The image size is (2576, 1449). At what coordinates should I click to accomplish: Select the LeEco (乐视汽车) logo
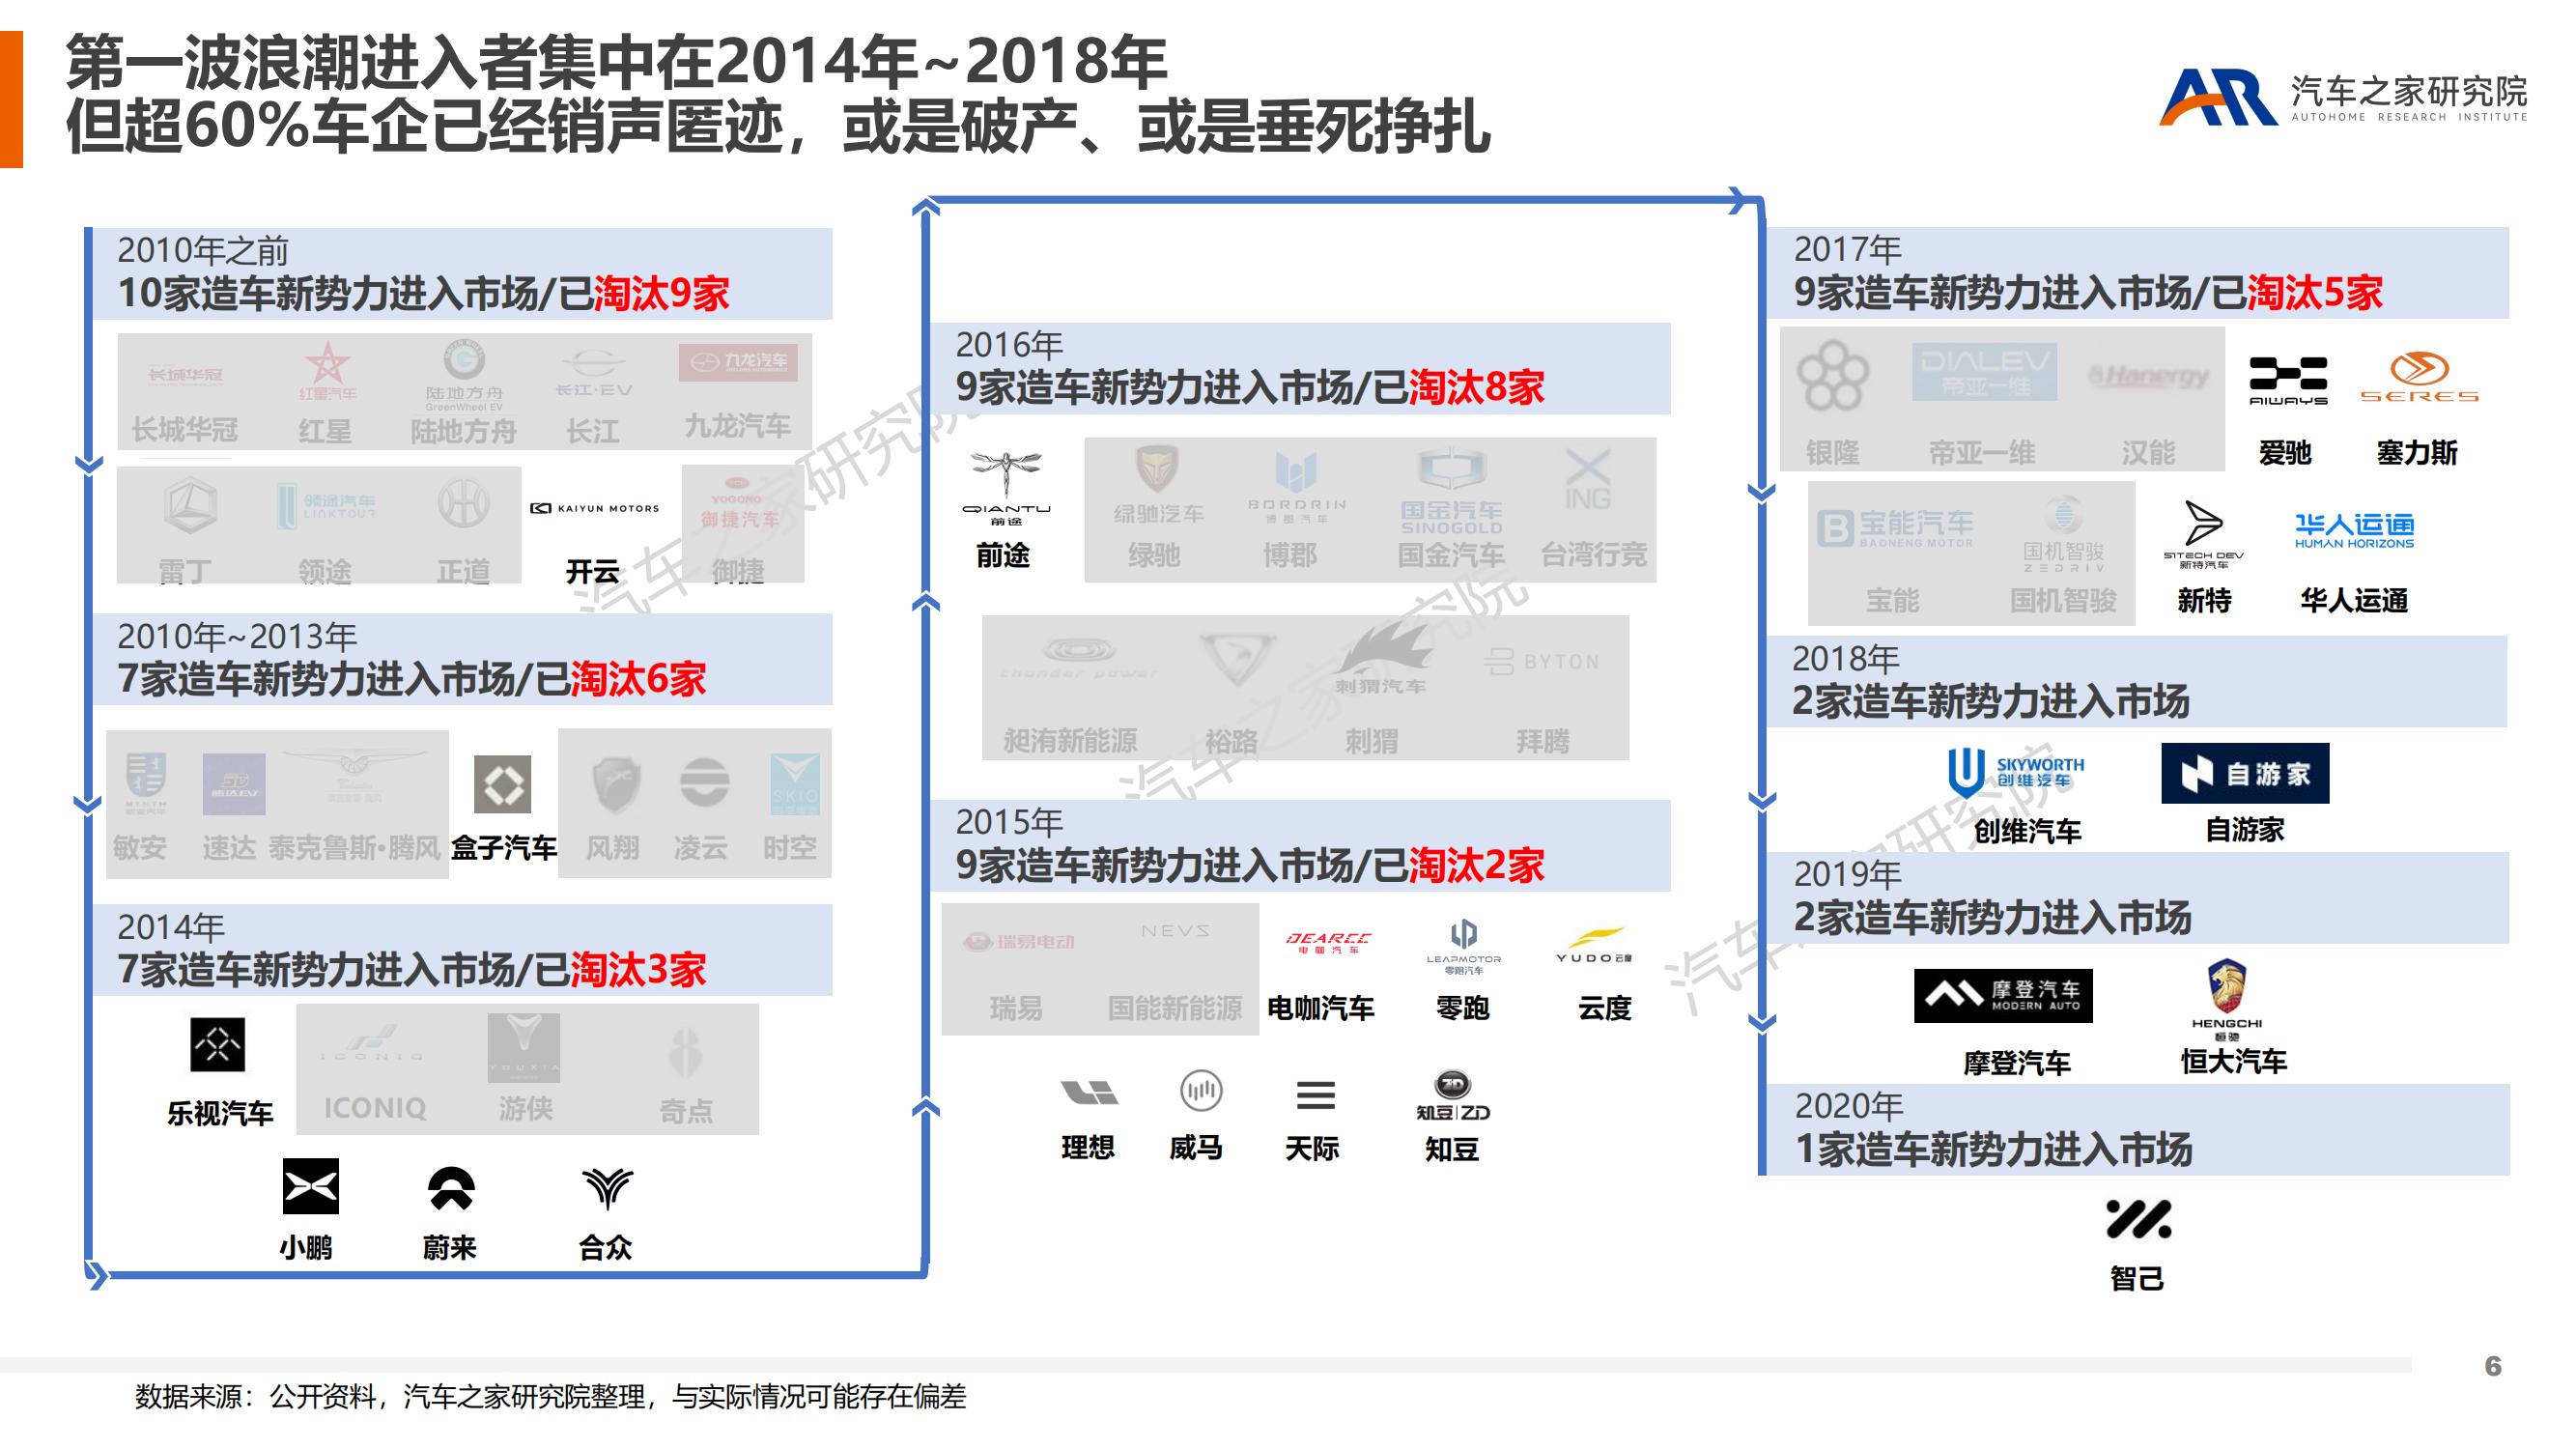pos(217,1045)
